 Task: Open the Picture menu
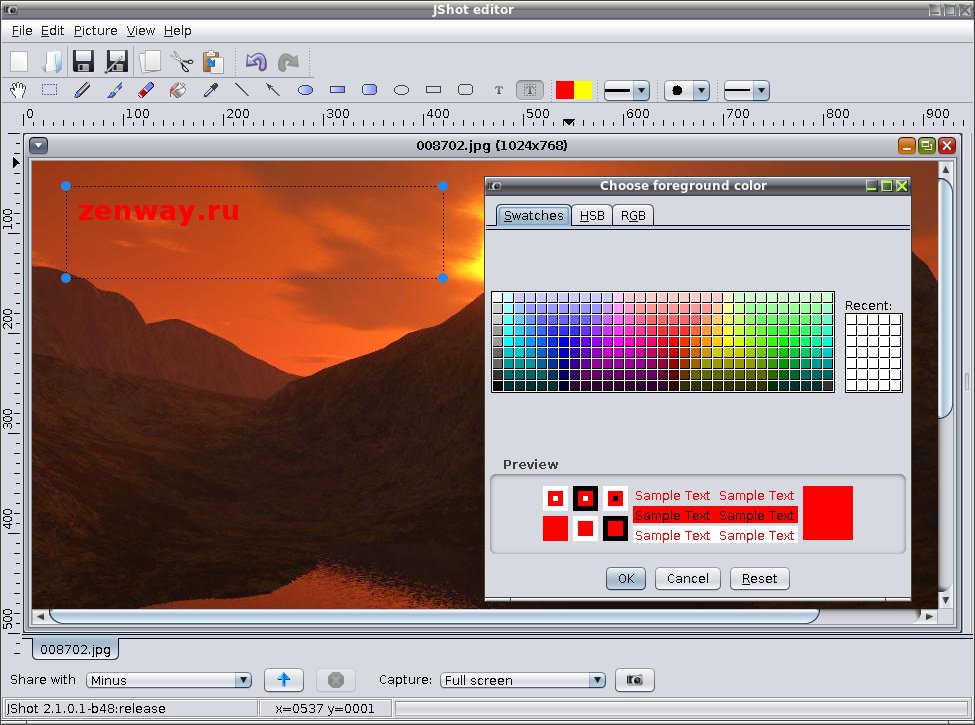pos(95,30)
